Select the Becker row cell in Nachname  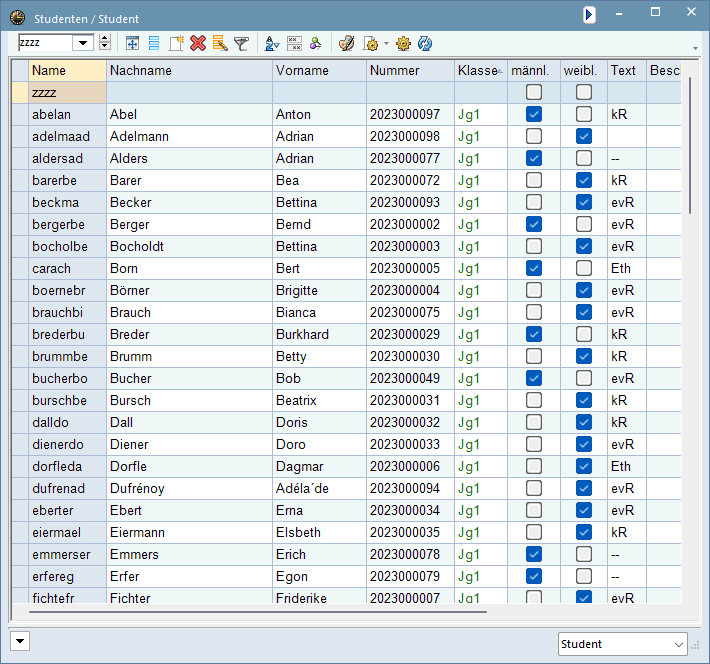click(188, 202)
